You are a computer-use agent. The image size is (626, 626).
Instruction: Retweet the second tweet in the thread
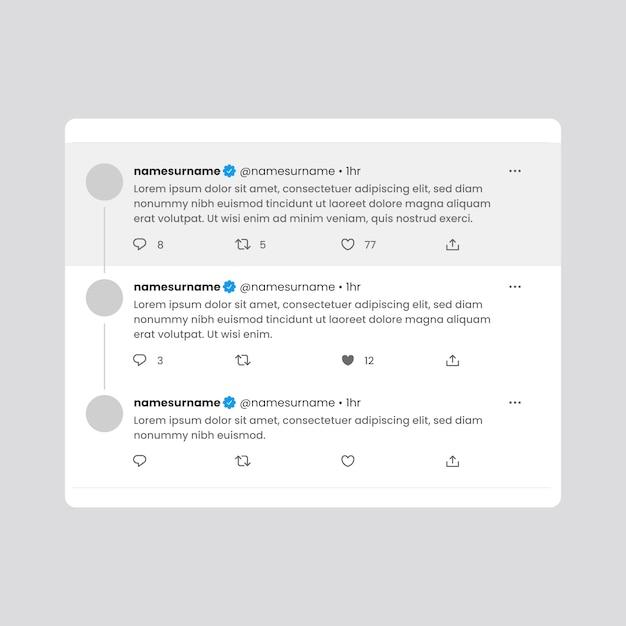(243, 360)
